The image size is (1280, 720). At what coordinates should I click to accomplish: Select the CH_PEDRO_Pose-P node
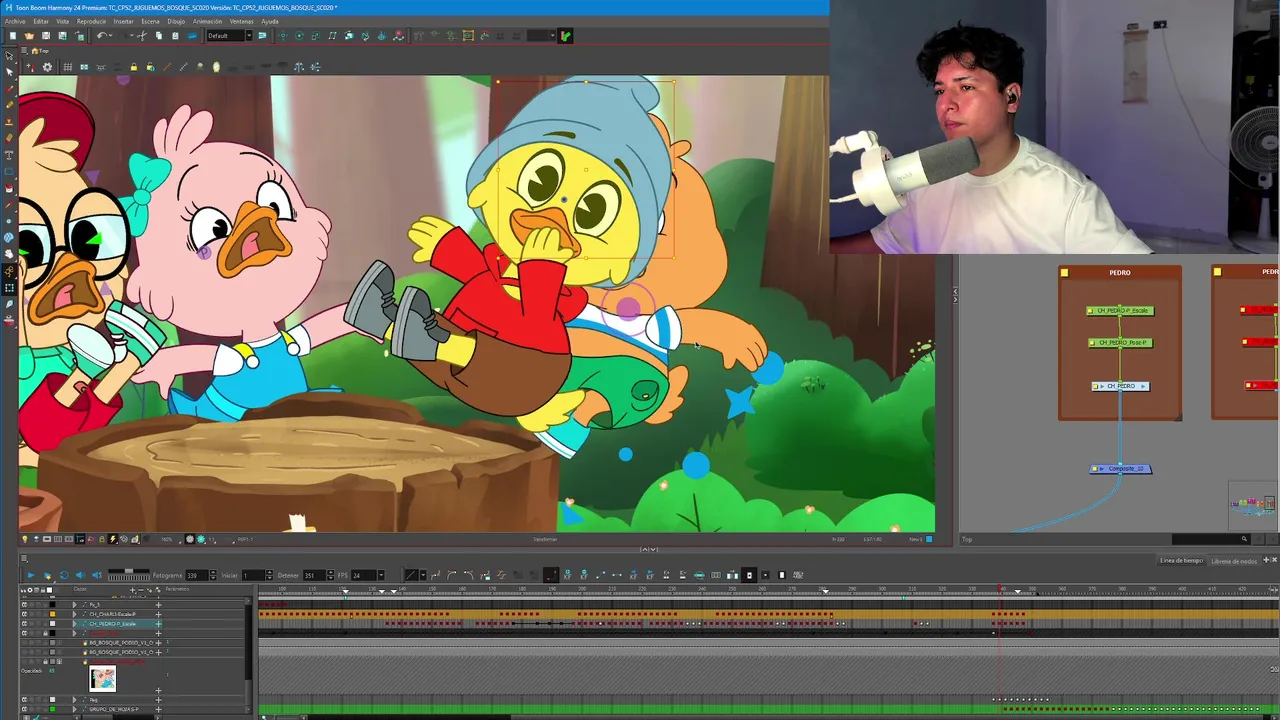pyautogui.click(x=1120, y=343)
